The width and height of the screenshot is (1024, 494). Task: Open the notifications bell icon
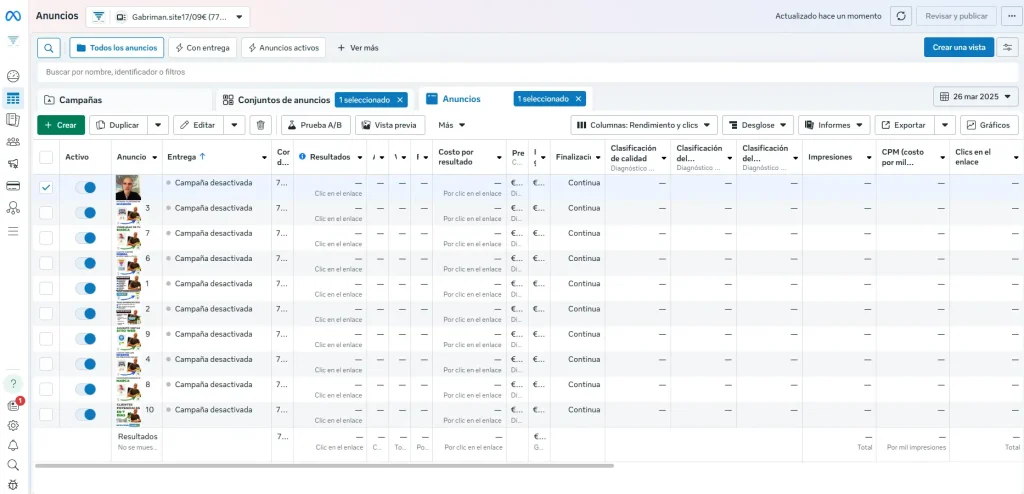coord(13,446)
